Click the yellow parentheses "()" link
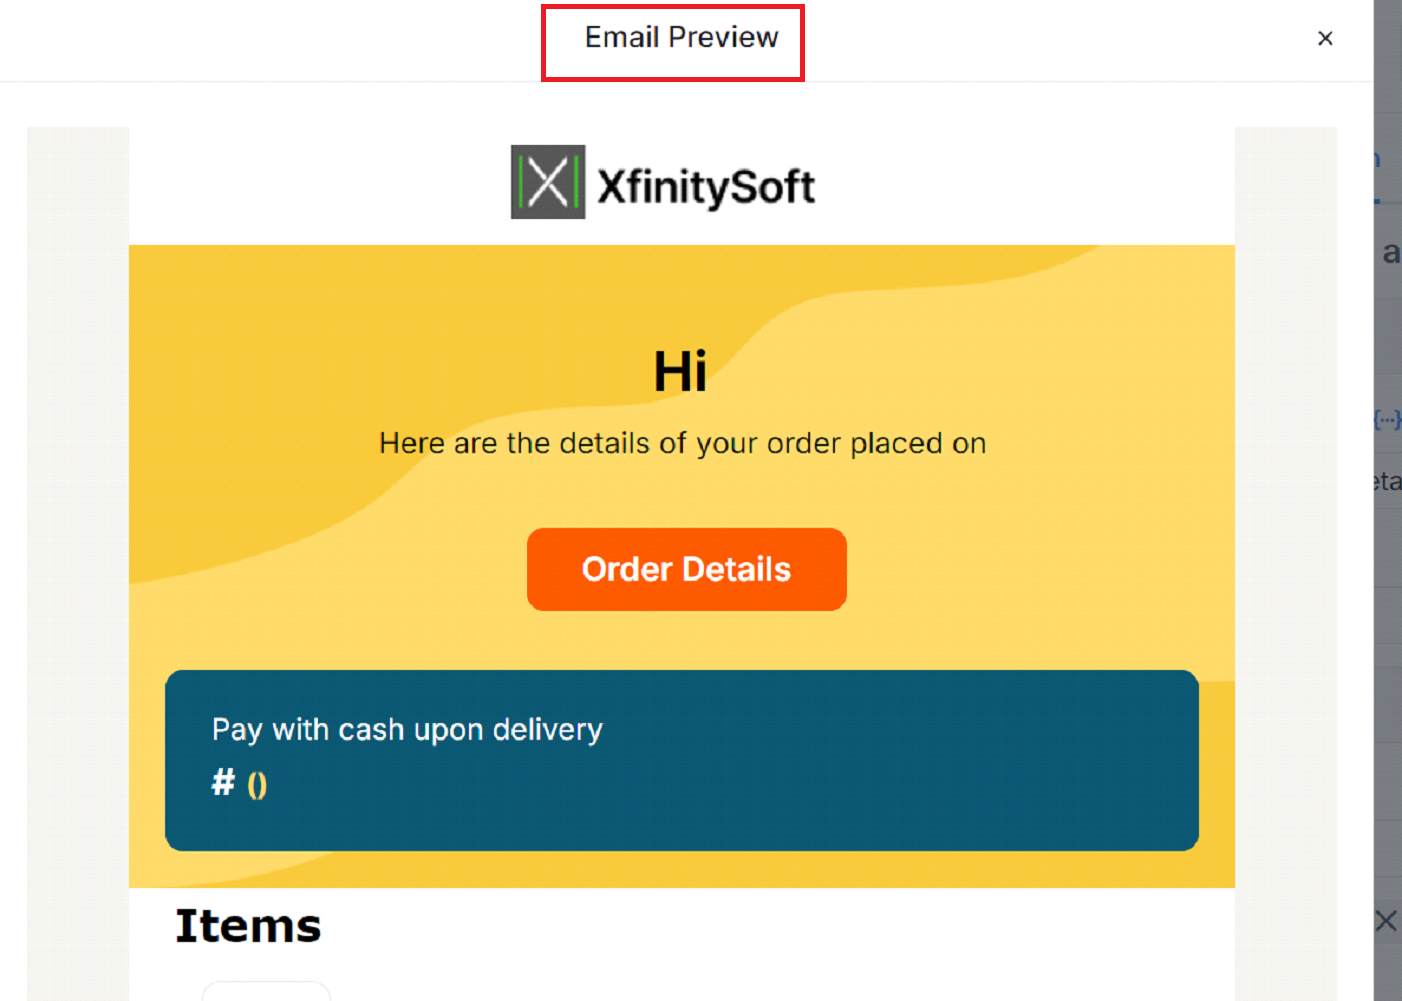 tap(257, 784)
